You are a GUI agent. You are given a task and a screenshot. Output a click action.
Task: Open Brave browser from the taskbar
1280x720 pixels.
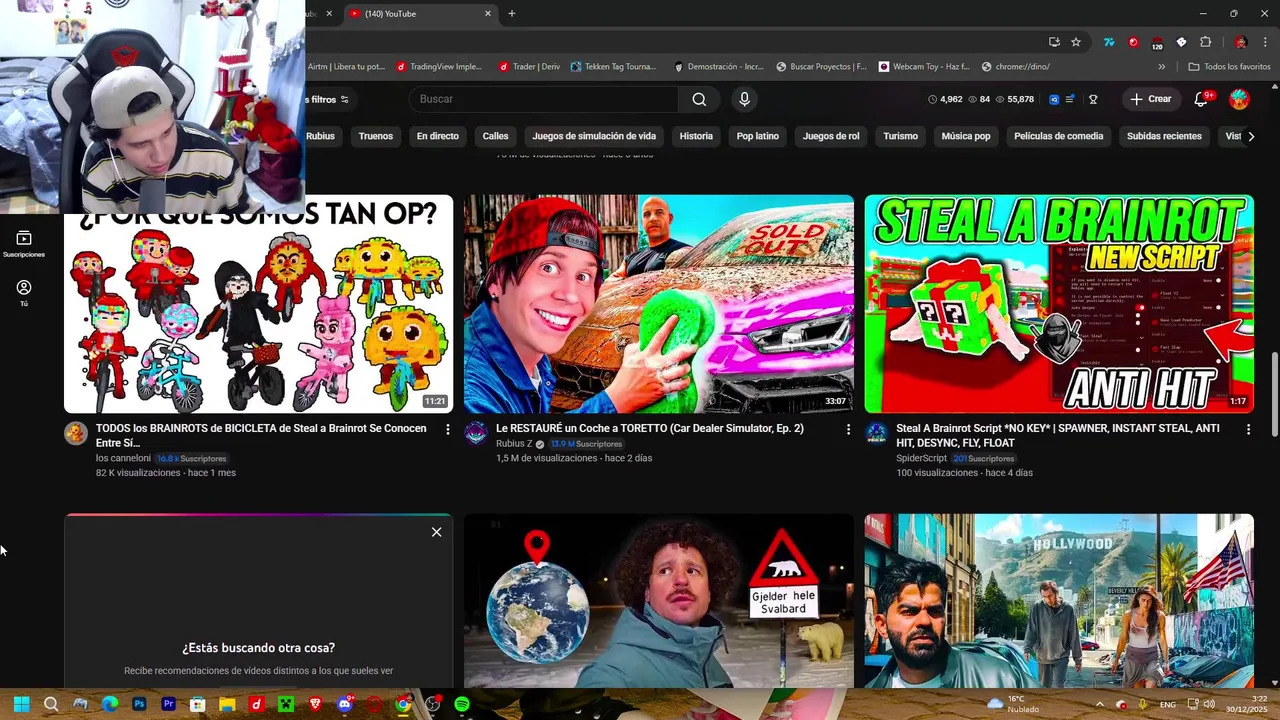click(315, 704)
